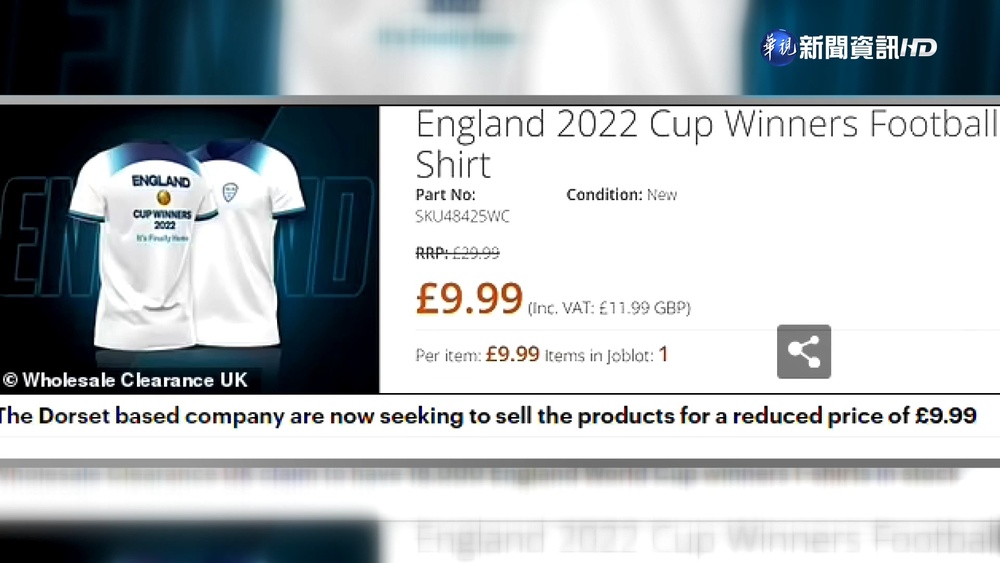Image resolution: width=1000 pixels, height=563 pixels.
Task: Click the gold ball emblem on the front shirt
Action: pos(163,198)
